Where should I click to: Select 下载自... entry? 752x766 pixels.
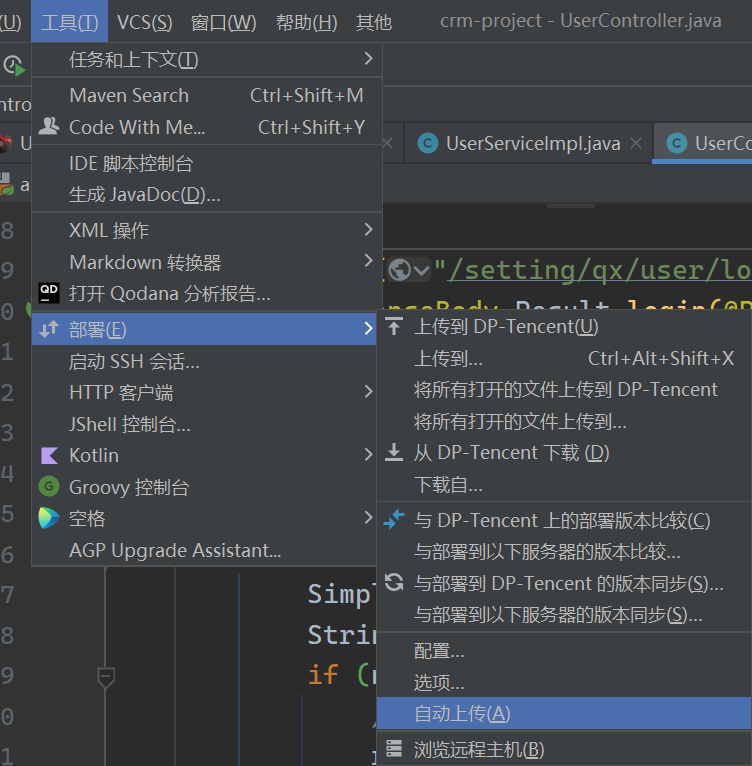[564, 485]
